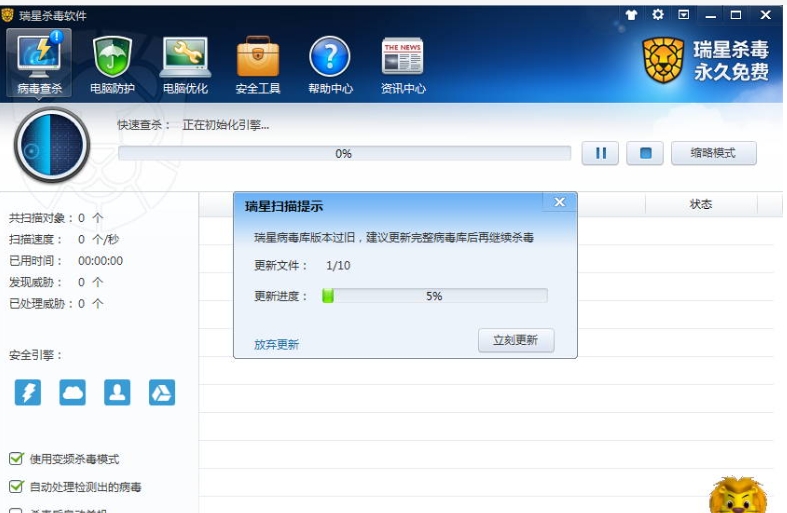Screen dimensions: 787x513
Task: Open the 资讯中心 newspaper section
Action: [403, 65]
